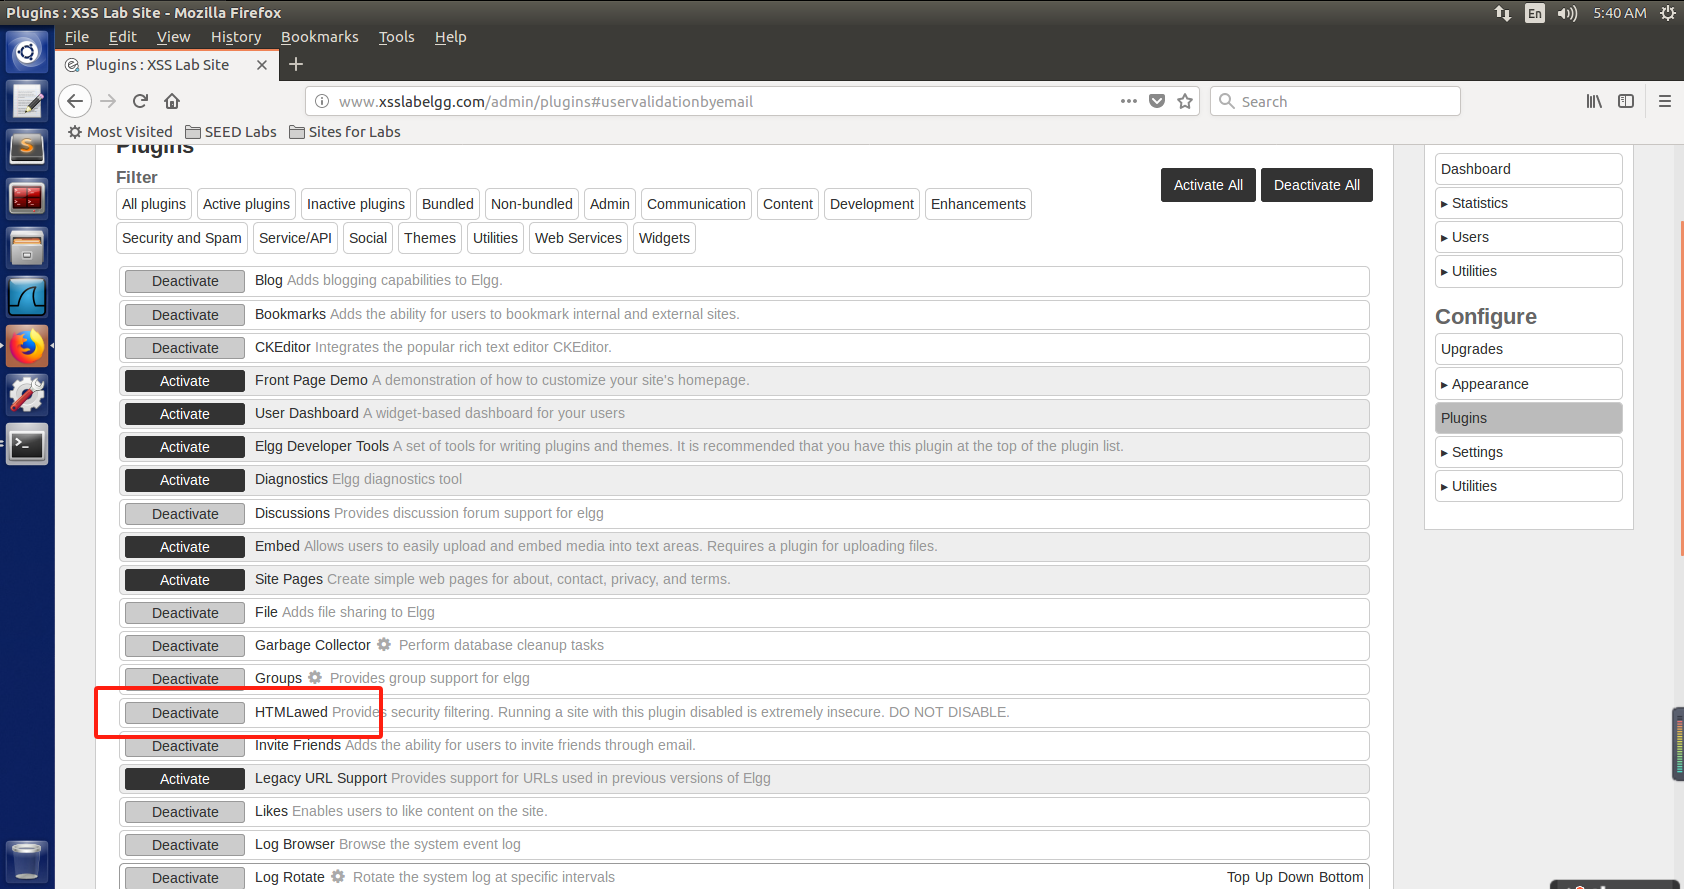Image resolution: width=1684 pixels, height=889 pixels.
Task: Toggle the sidebar view
Action: (x=1626, y=101)
